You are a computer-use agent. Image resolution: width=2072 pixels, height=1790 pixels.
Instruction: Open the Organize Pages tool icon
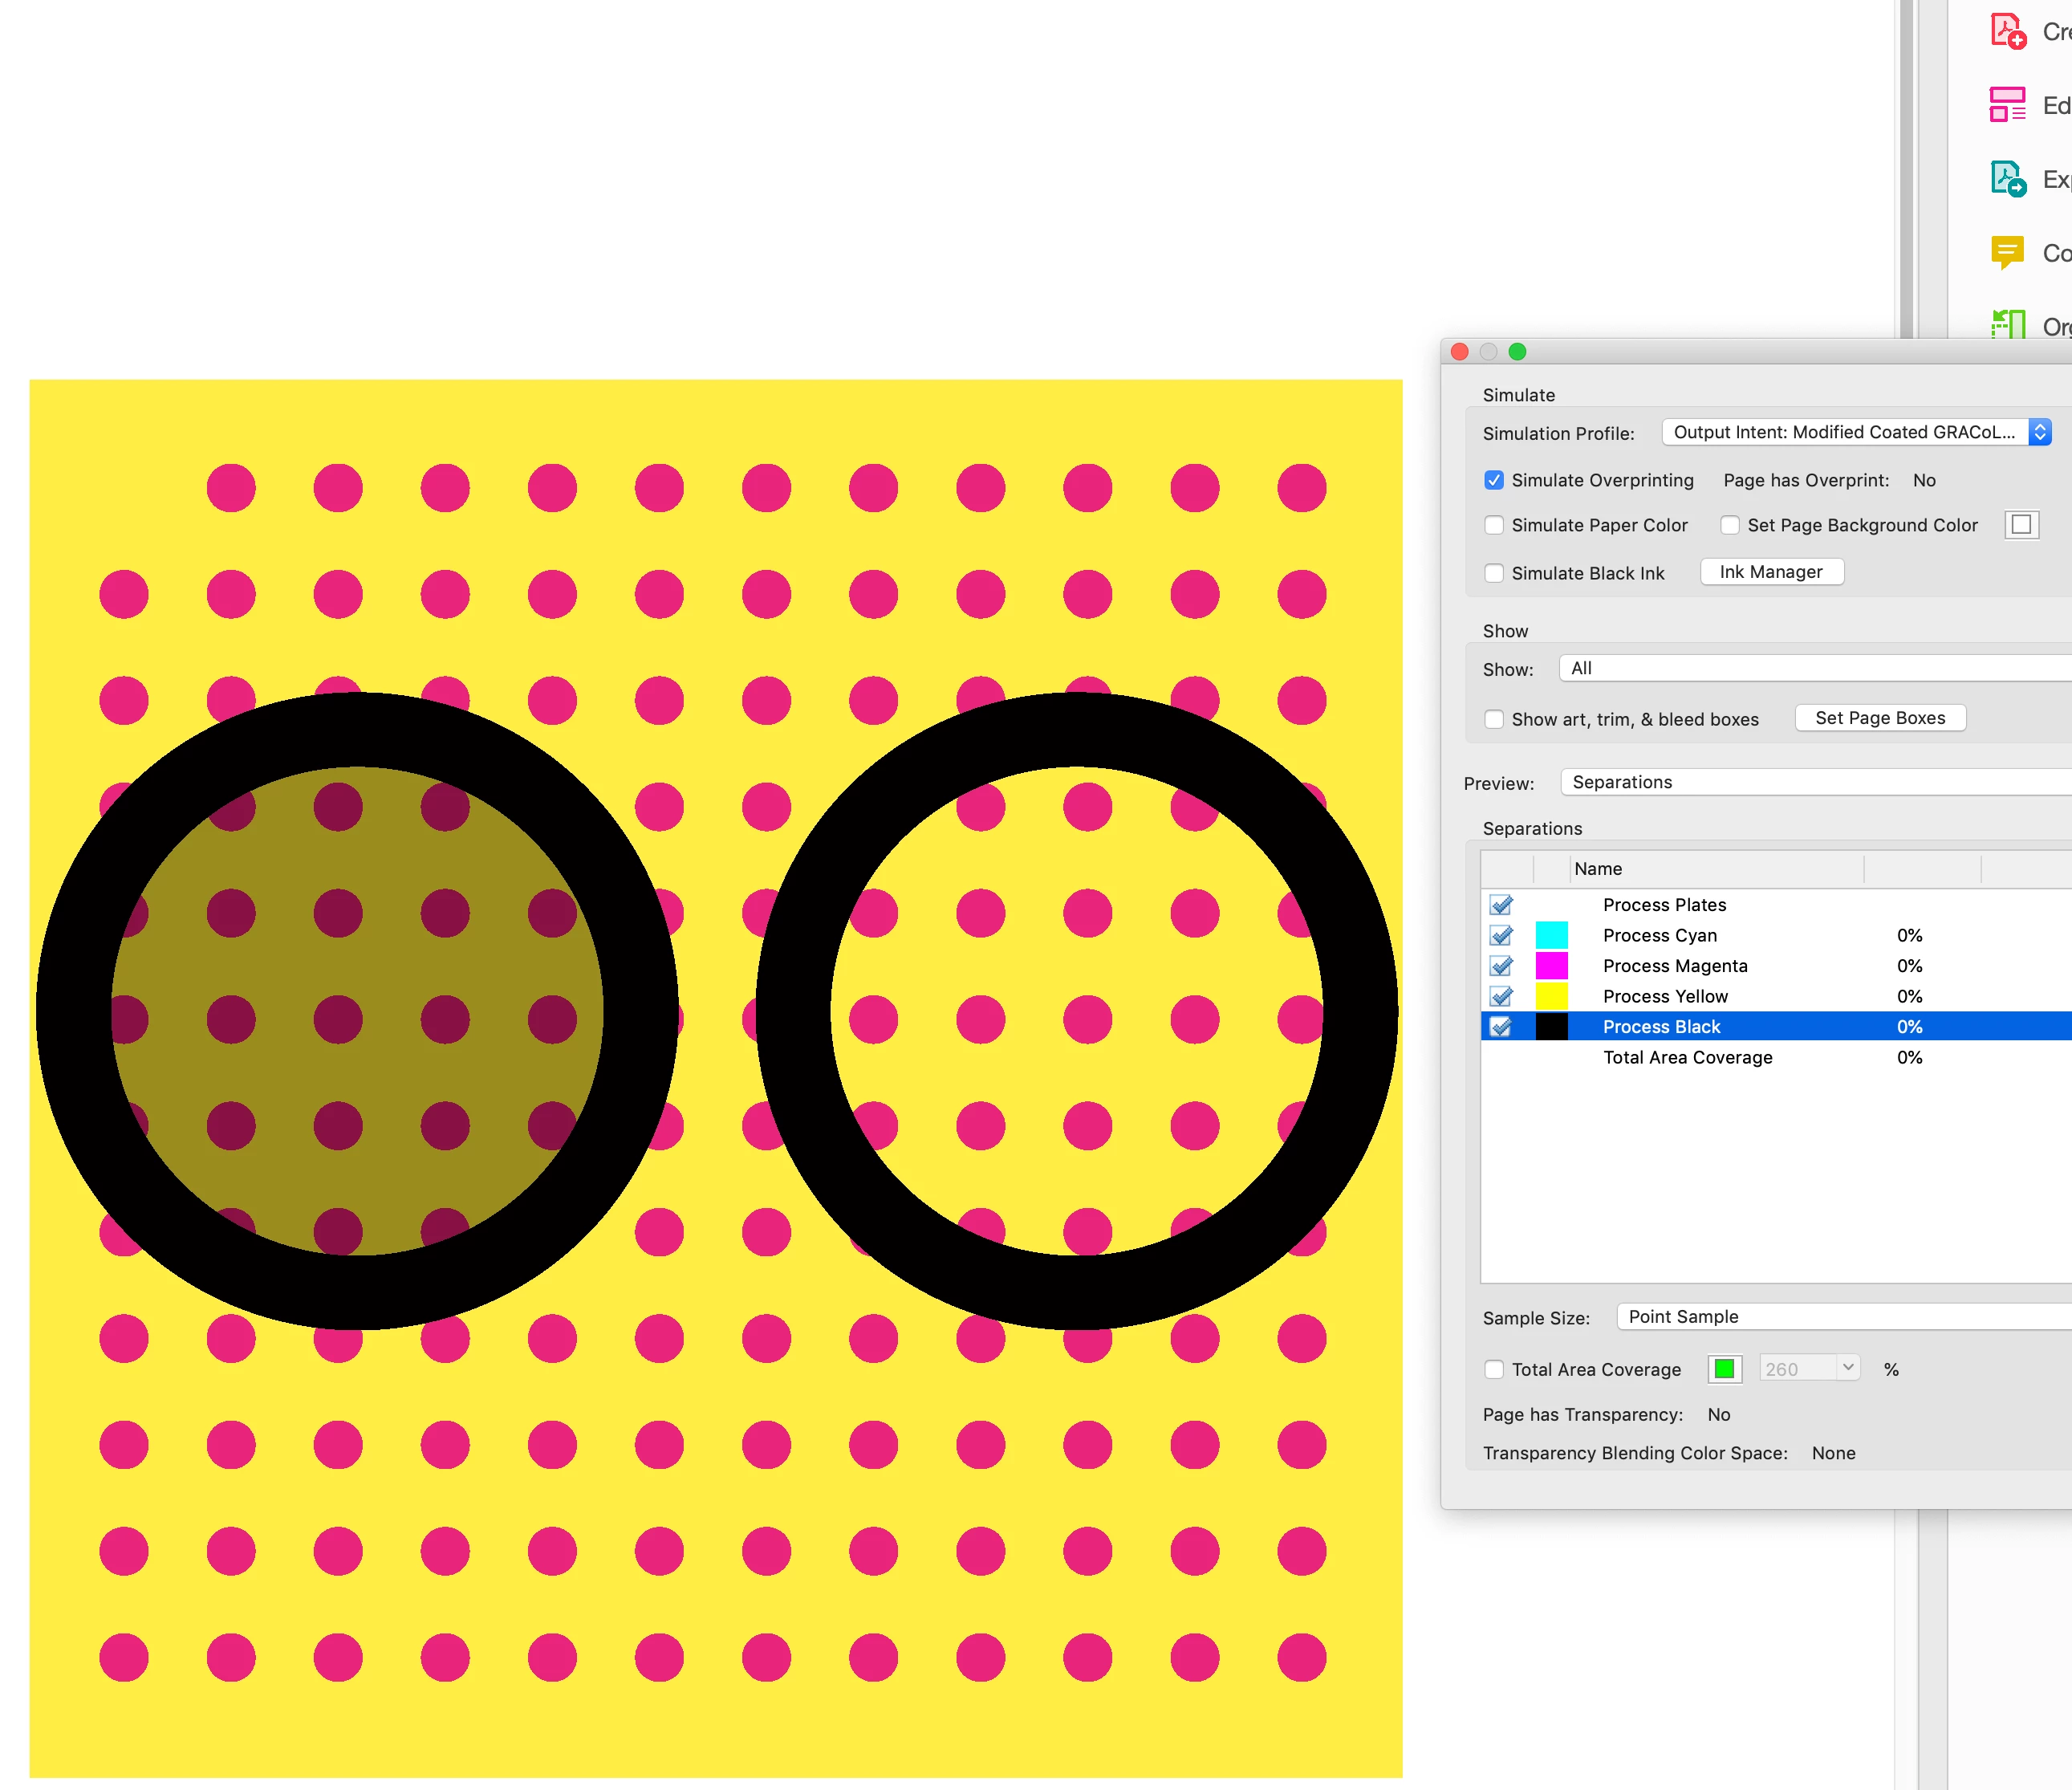2007,324
